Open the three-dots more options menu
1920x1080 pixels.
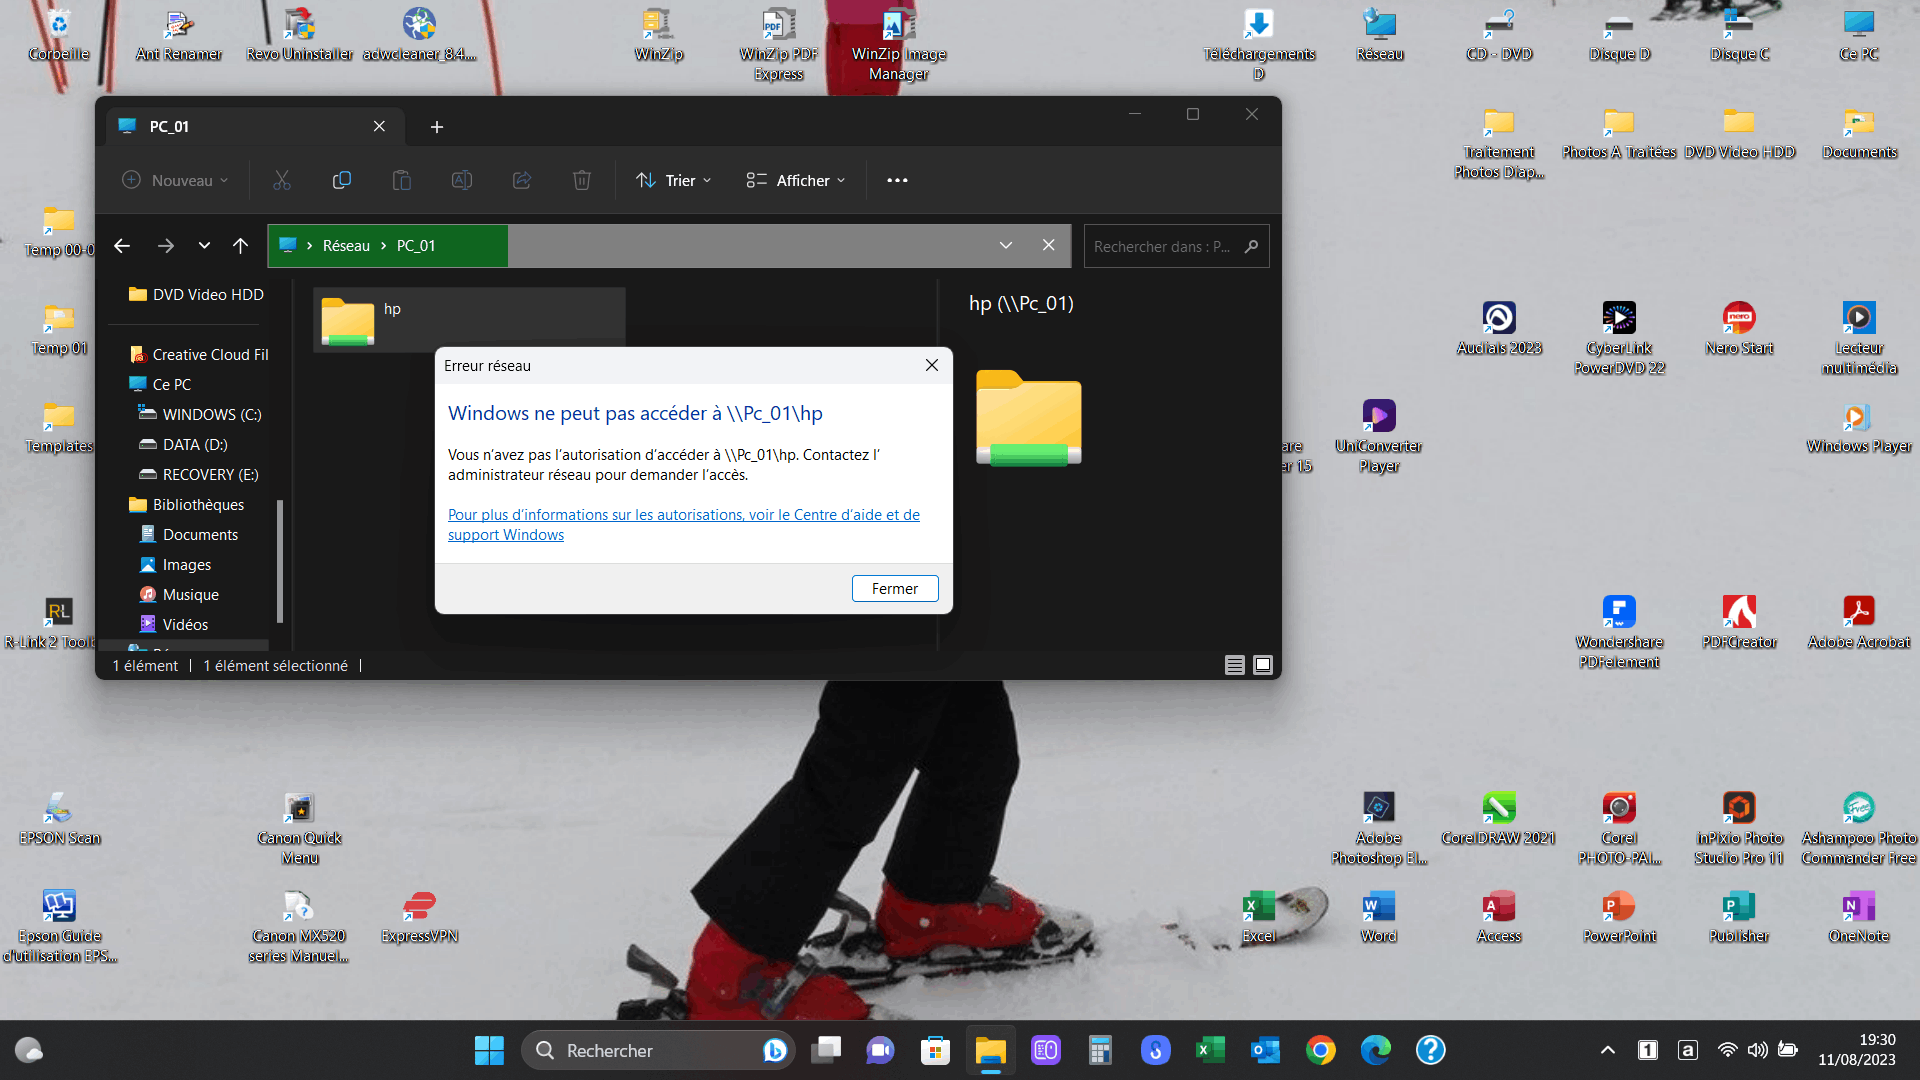(x=897, y=180)
